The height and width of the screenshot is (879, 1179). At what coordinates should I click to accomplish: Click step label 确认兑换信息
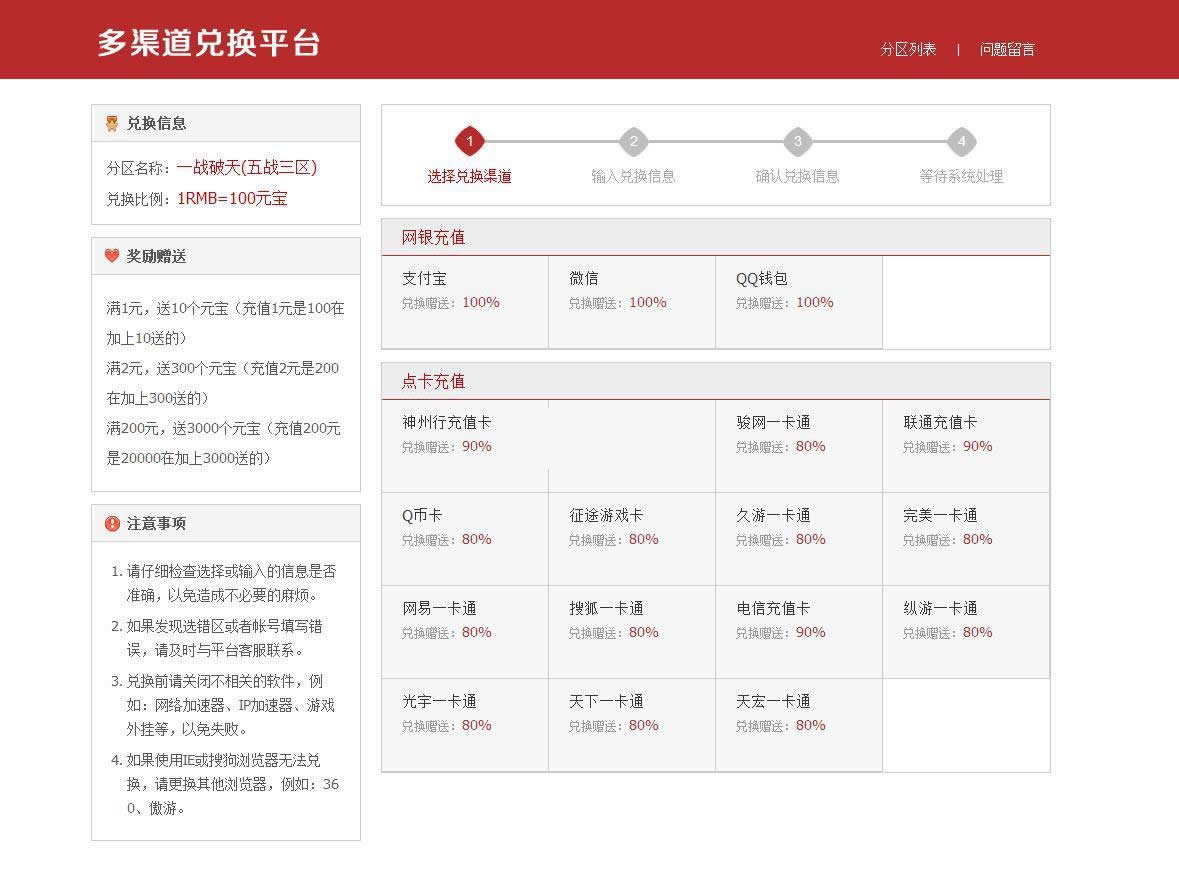click(x=798, y=177)
